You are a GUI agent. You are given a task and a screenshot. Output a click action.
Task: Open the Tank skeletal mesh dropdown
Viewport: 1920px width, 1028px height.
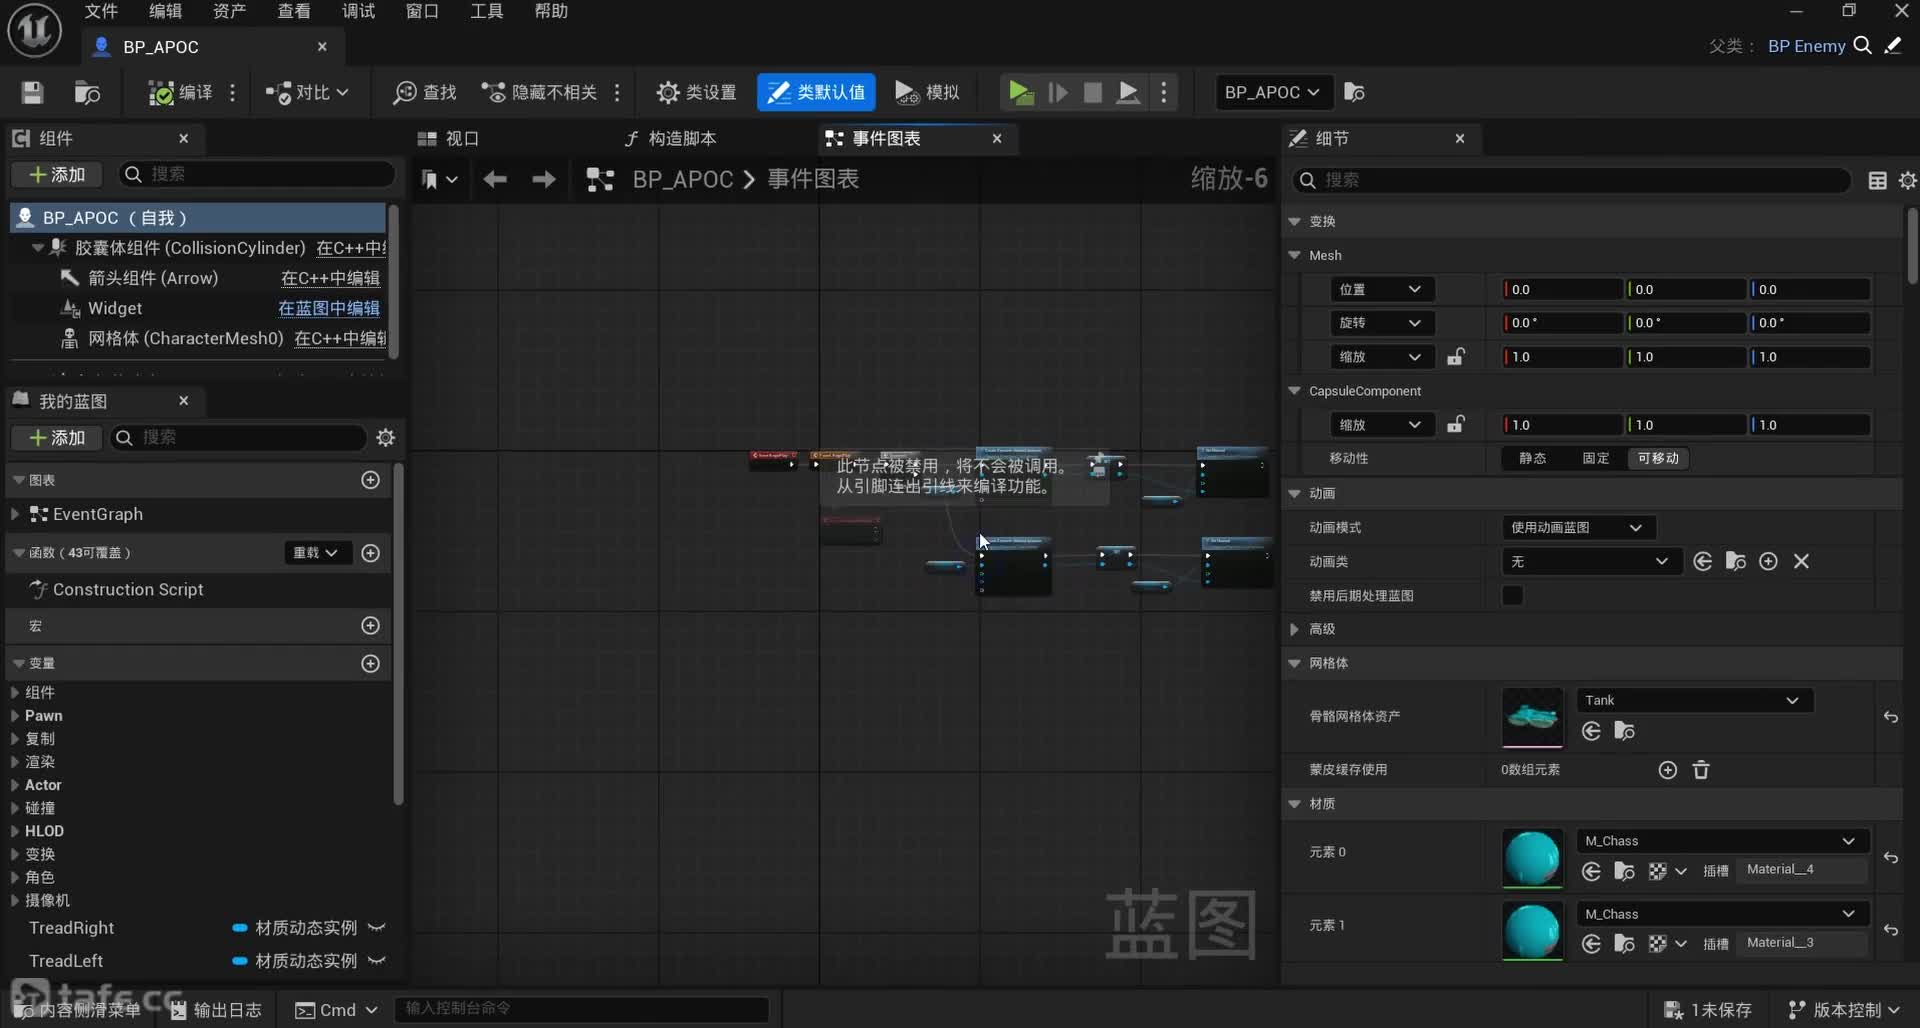point(1694,701)
